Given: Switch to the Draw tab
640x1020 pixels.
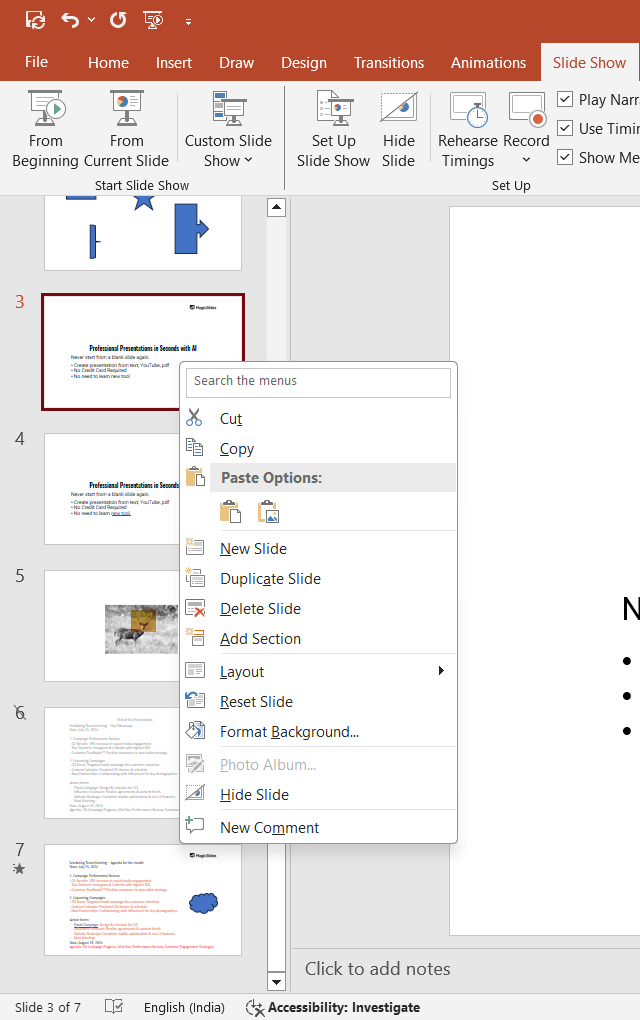Looking at the screenshot, I should click(236, 63).
